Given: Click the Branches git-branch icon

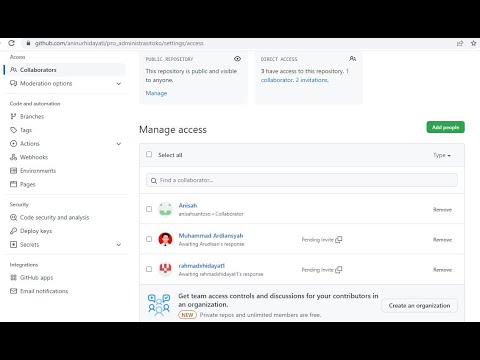Looking at the screenshot, I should [x=13, y=116].
